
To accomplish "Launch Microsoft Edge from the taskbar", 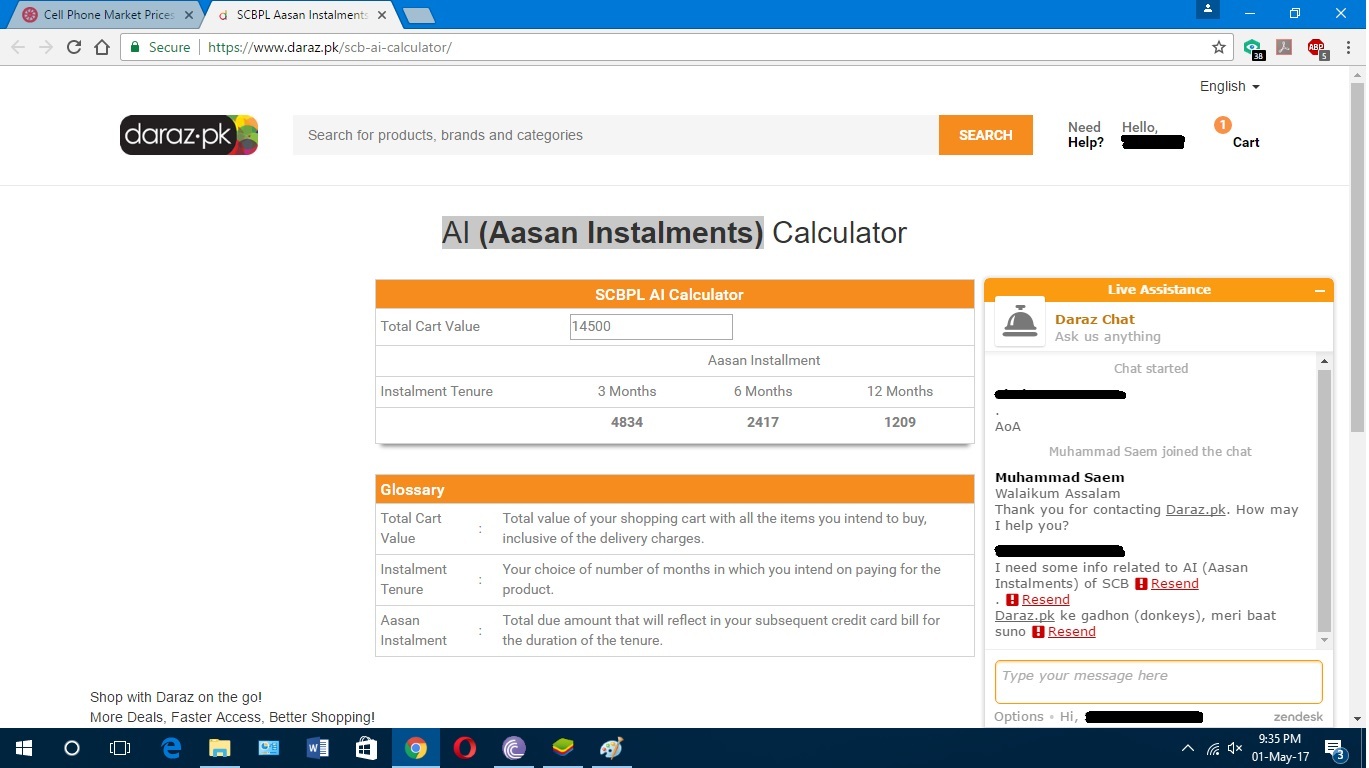I will click(x=171, y=748).
